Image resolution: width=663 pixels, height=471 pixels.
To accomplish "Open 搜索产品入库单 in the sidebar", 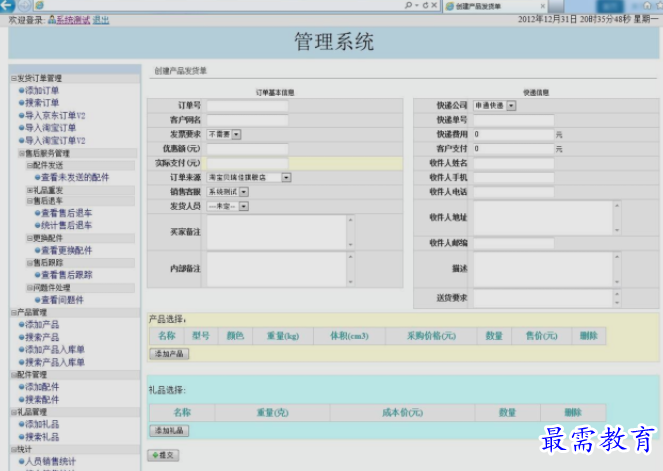I will click(55, 362).
